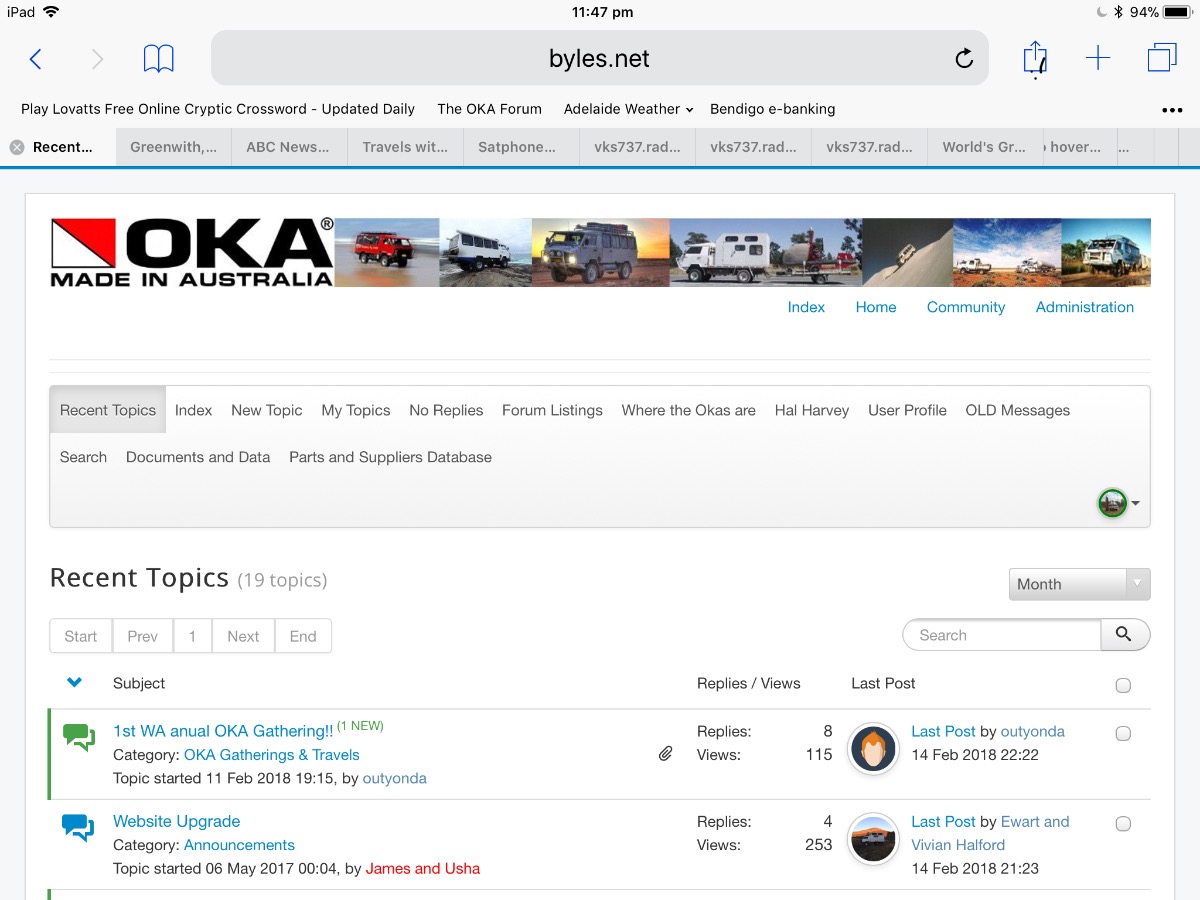This screenshot has width=1200, height=900.
Task: Close the Recent... tab
Action: click(17, 147)
